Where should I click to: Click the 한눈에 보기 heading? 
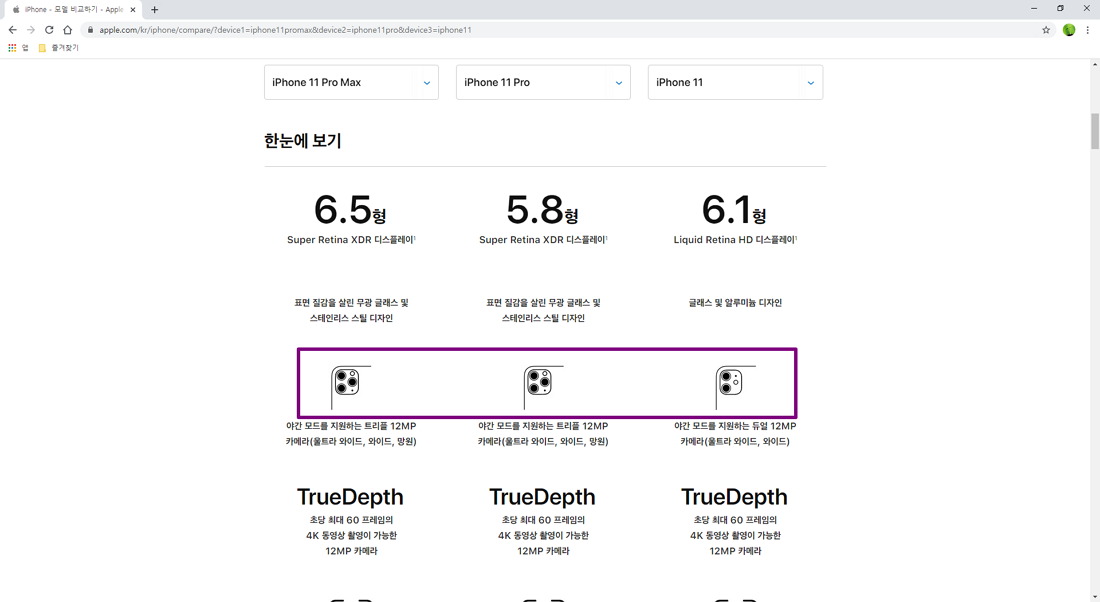[x=302, y=140]
